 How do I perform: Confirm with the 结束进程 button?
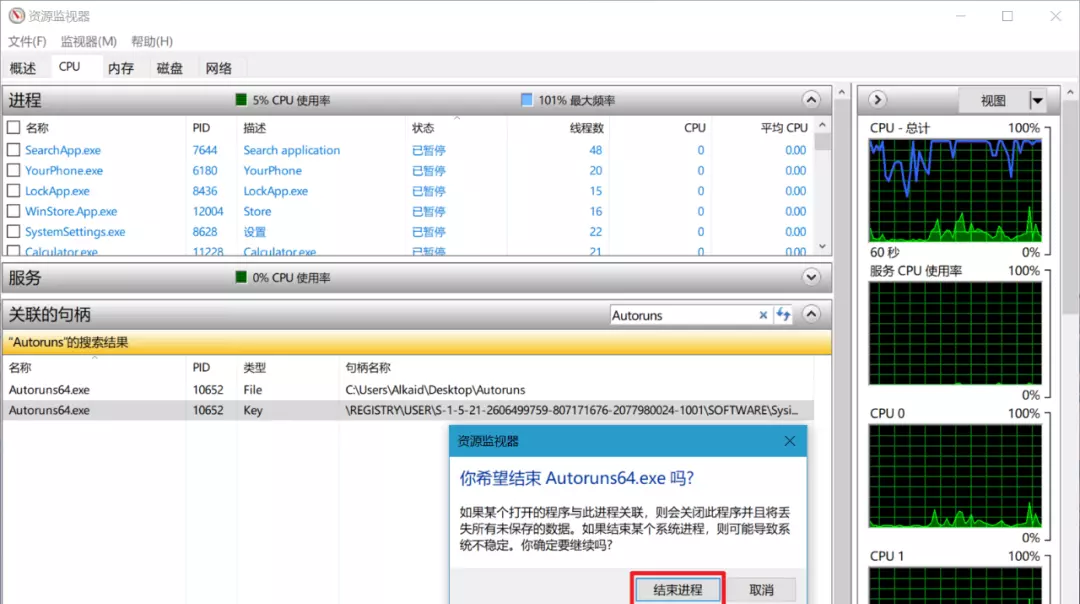[x=678, y=590]
